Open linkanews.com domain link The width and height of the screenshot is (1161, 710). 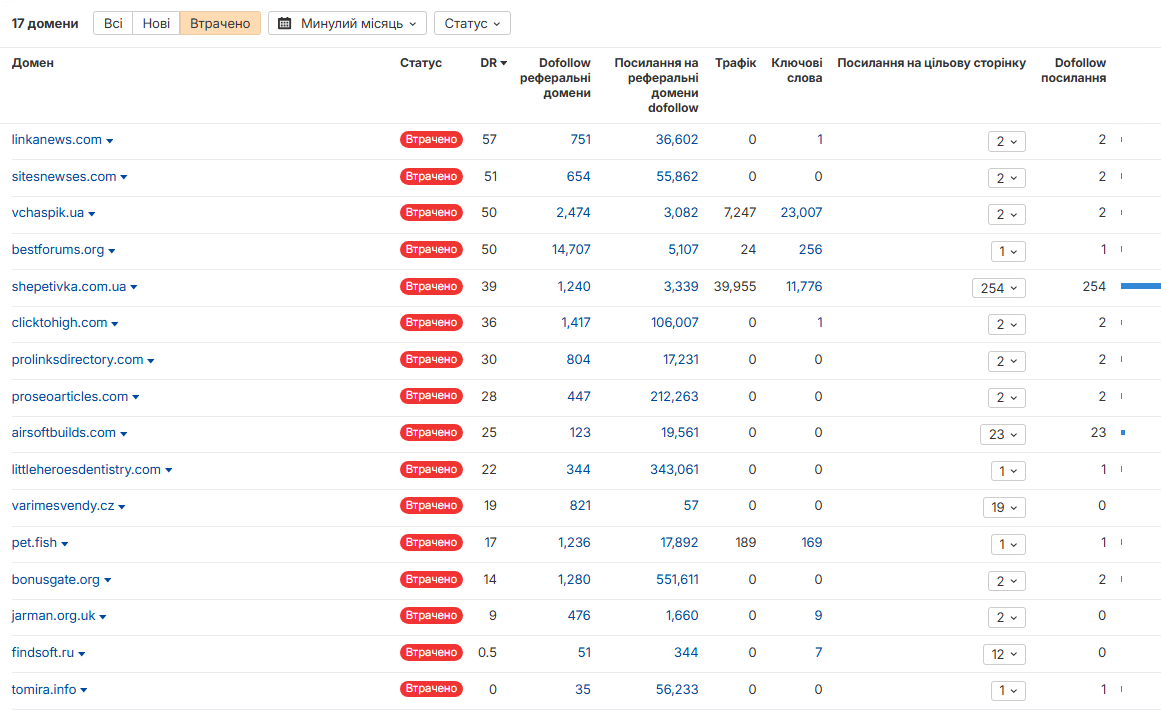click(x=56, y=139)
